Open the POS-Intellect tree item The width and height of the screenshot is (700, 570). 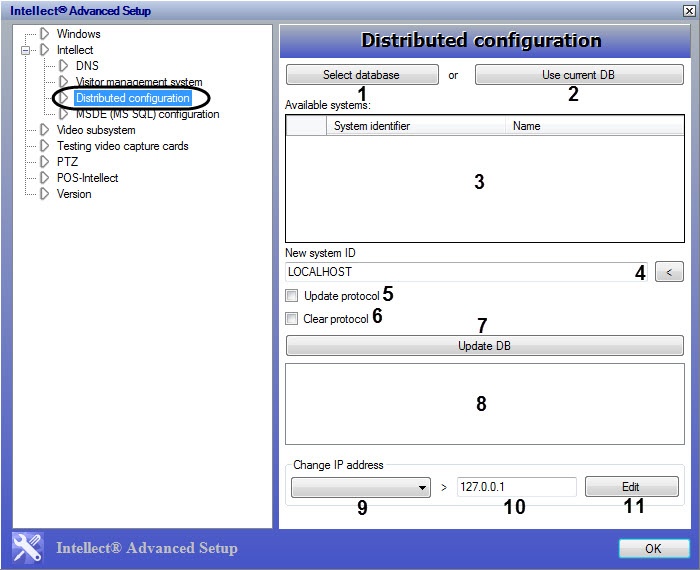[x=88, y=178]
